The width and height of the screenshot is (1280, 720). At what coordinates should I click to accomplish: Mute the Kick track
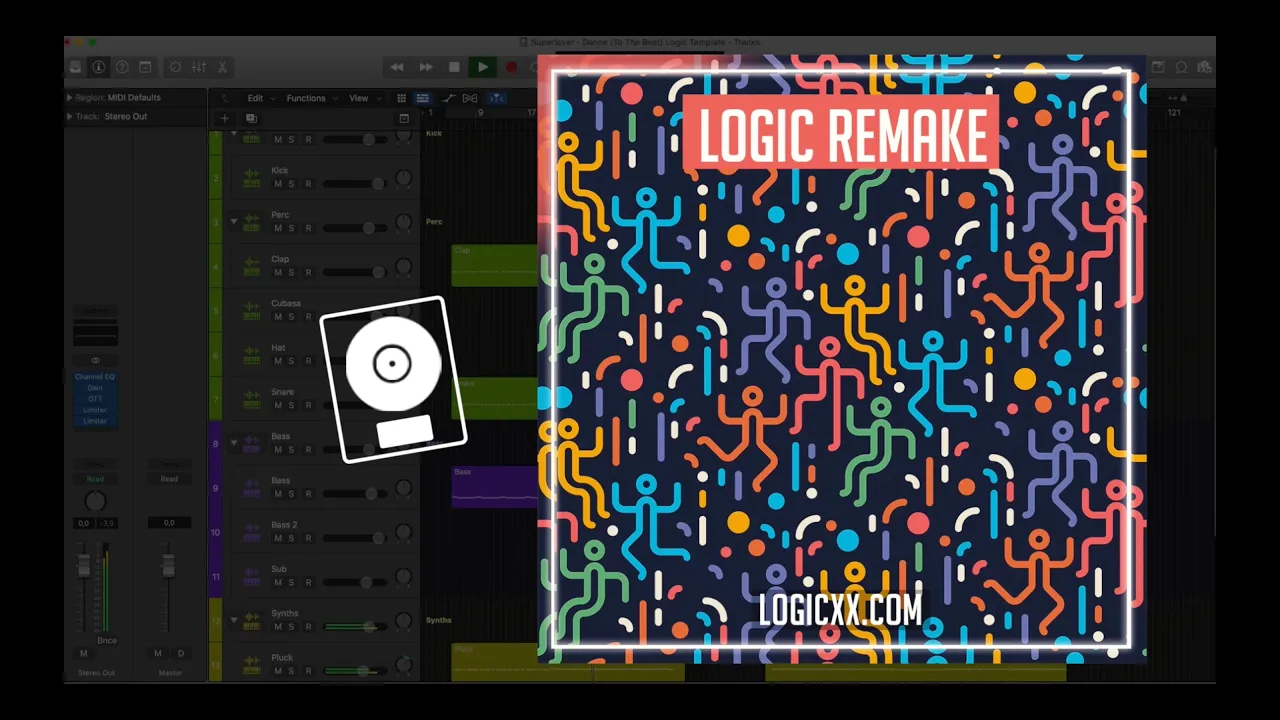point(278,184)
